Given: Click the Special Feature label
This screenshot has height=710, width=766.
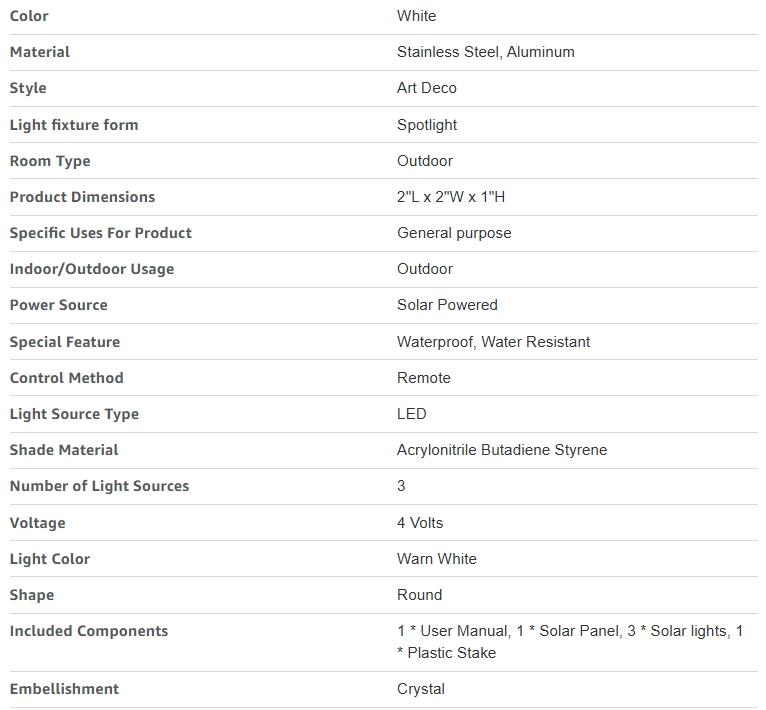Looking at the screenshot, I should tap(64, 342).
